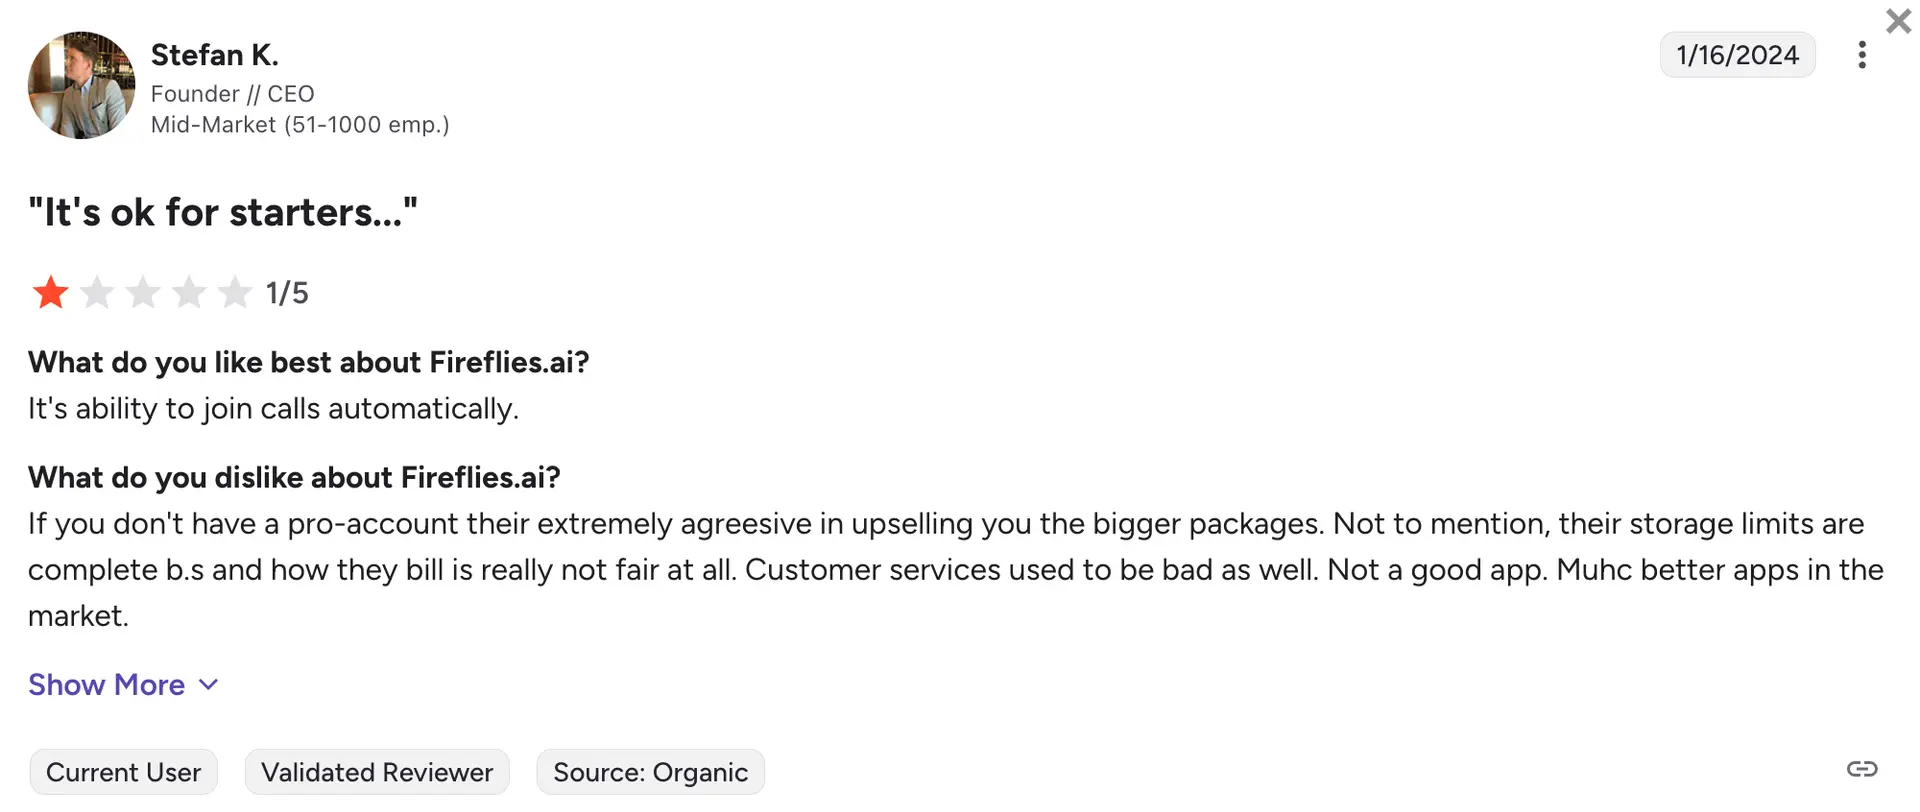Screen dimensions: 1920x812
Task: Click the fourth gray rating star
Action: 189,293
